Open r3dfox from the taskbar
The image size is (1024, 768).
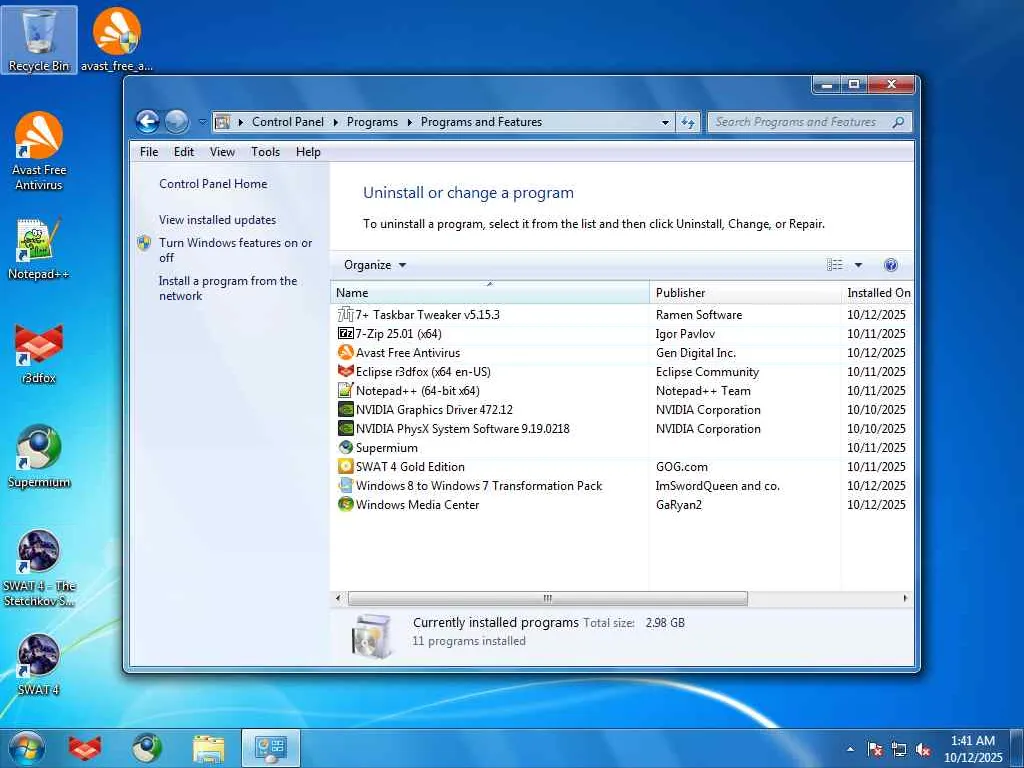coord(86,748)
